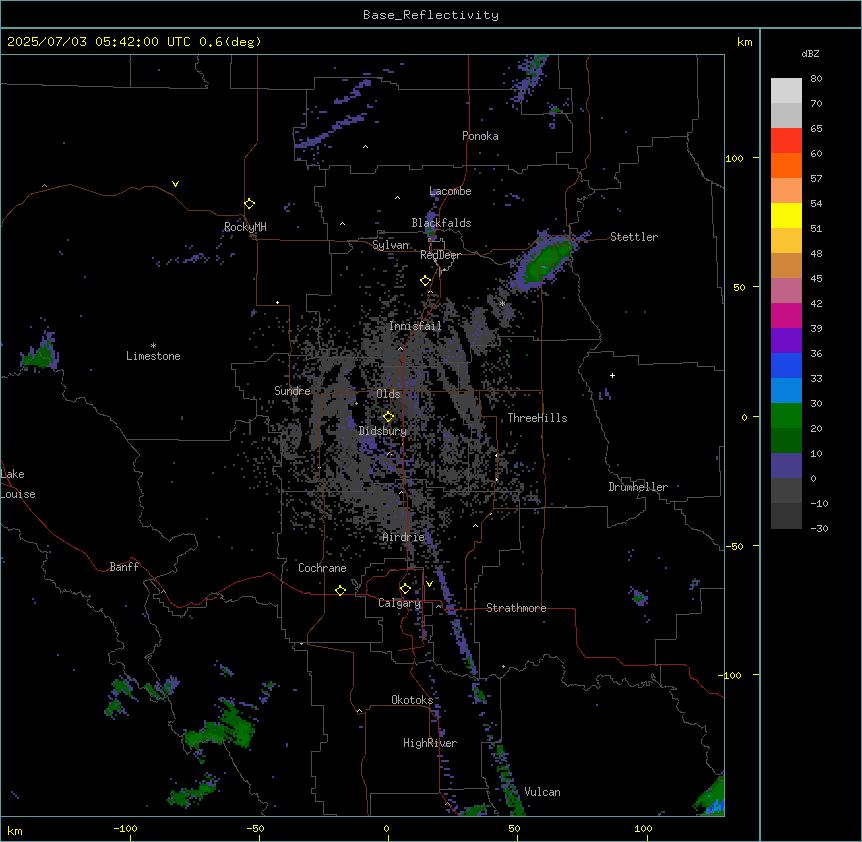The image size is (862, 842).
Task: Select the Sylvan label
Action: pos(391,245)
